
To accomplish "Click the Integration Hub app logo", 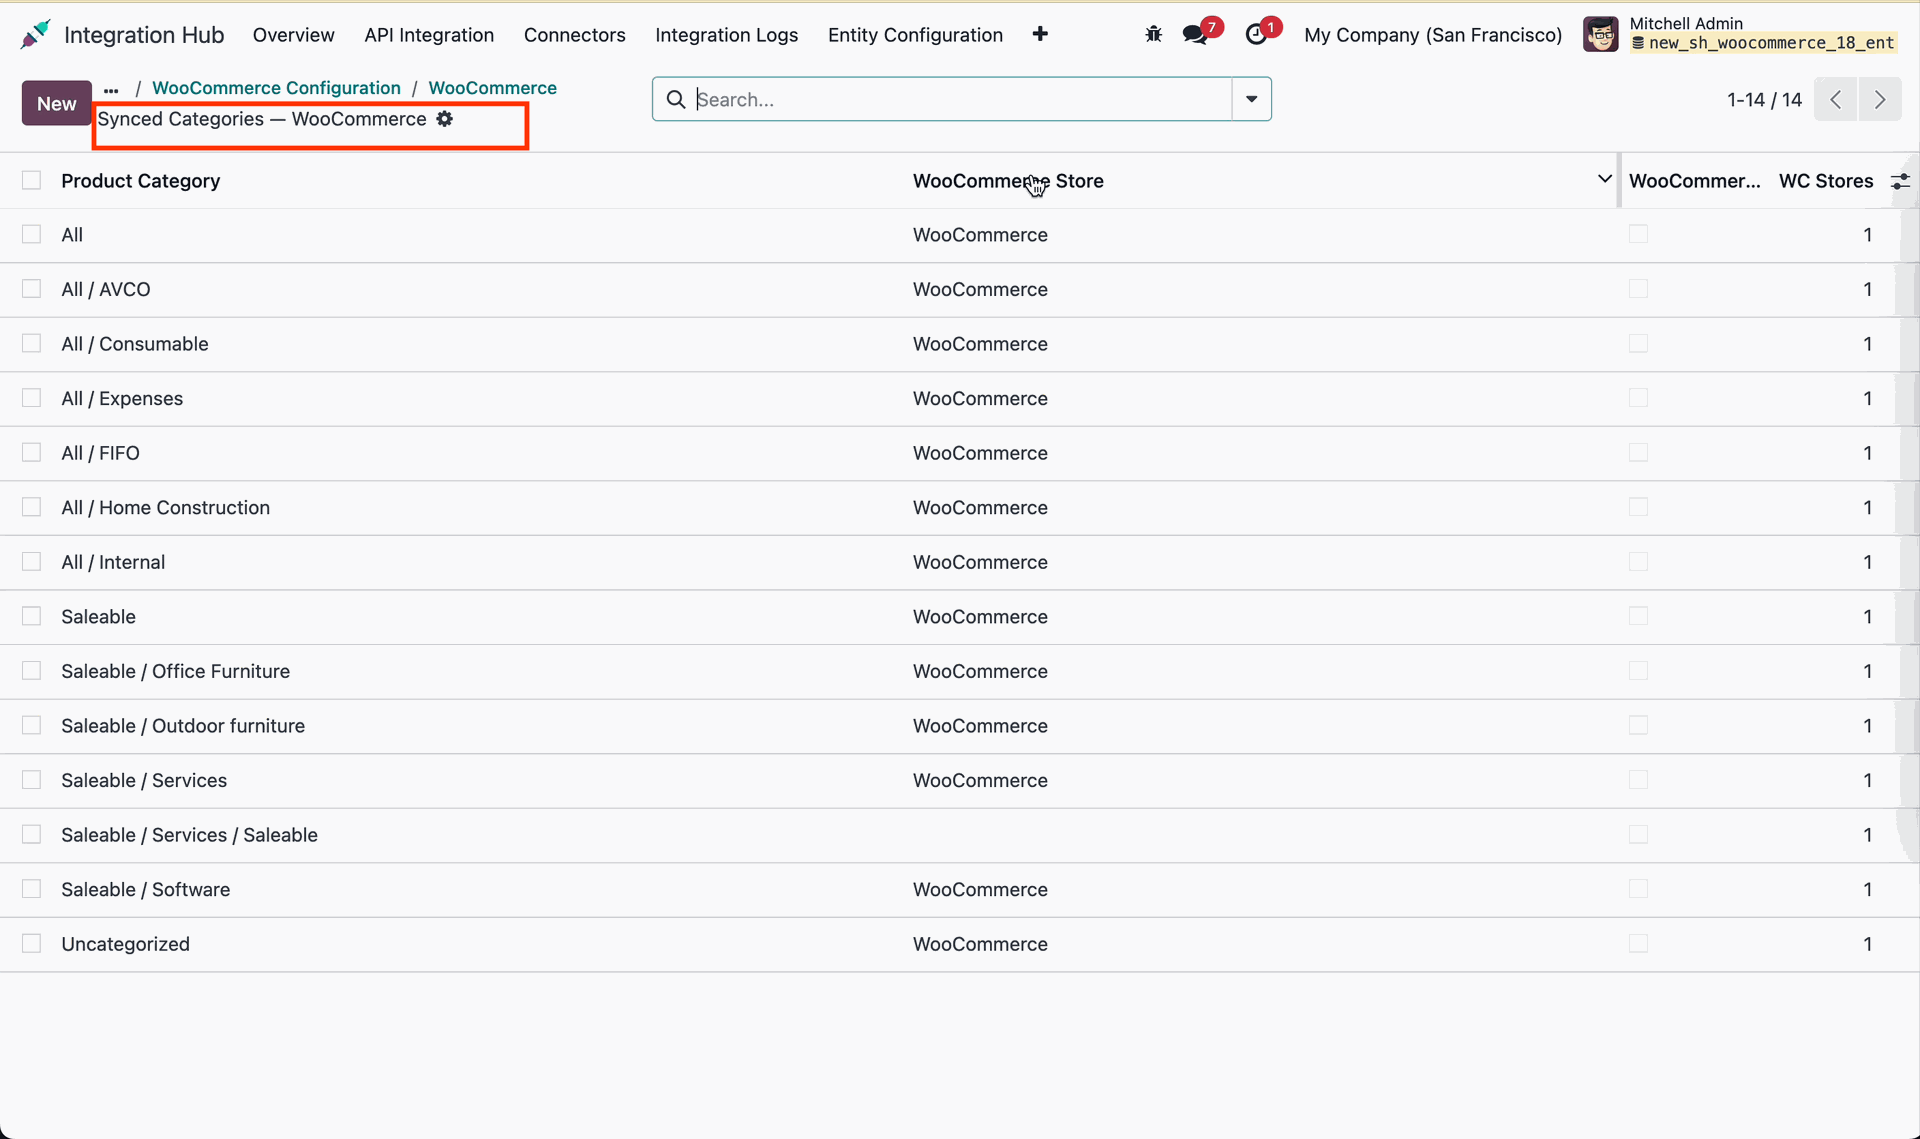I will (x=35, y=34).
